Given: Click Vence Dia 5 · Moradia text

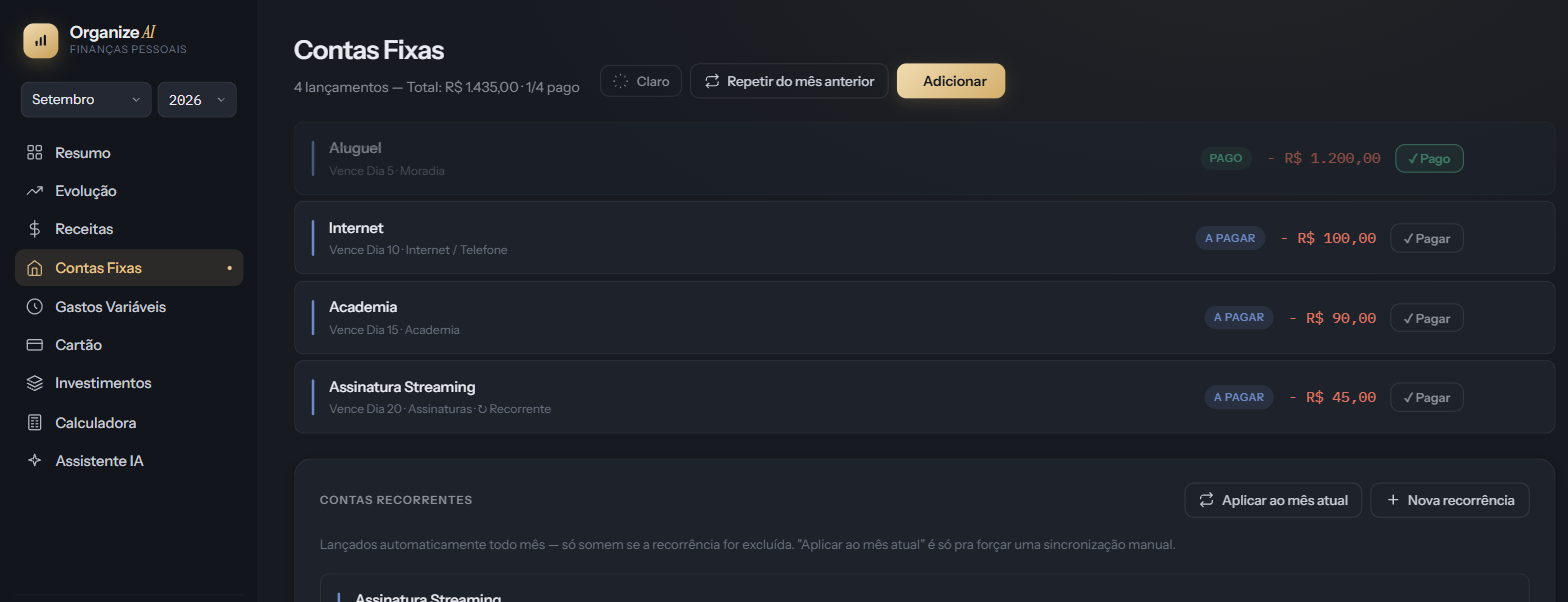Looking at the screenshot, I should [387, 171].
